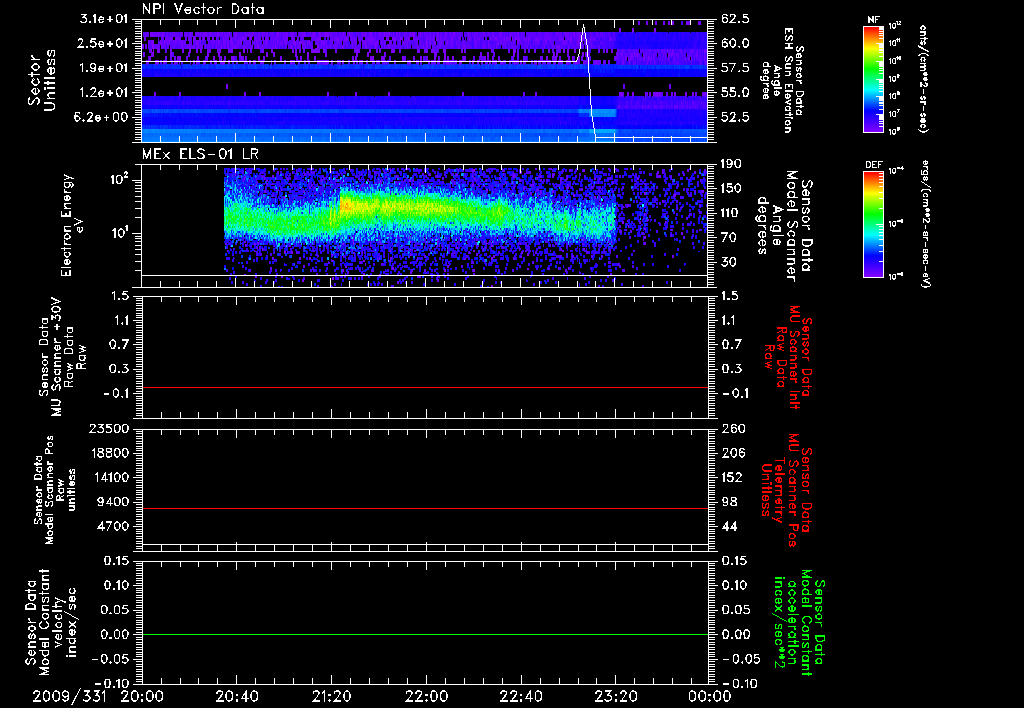
Task: Click the 00:00 end time label
Action: coord(709,696)
